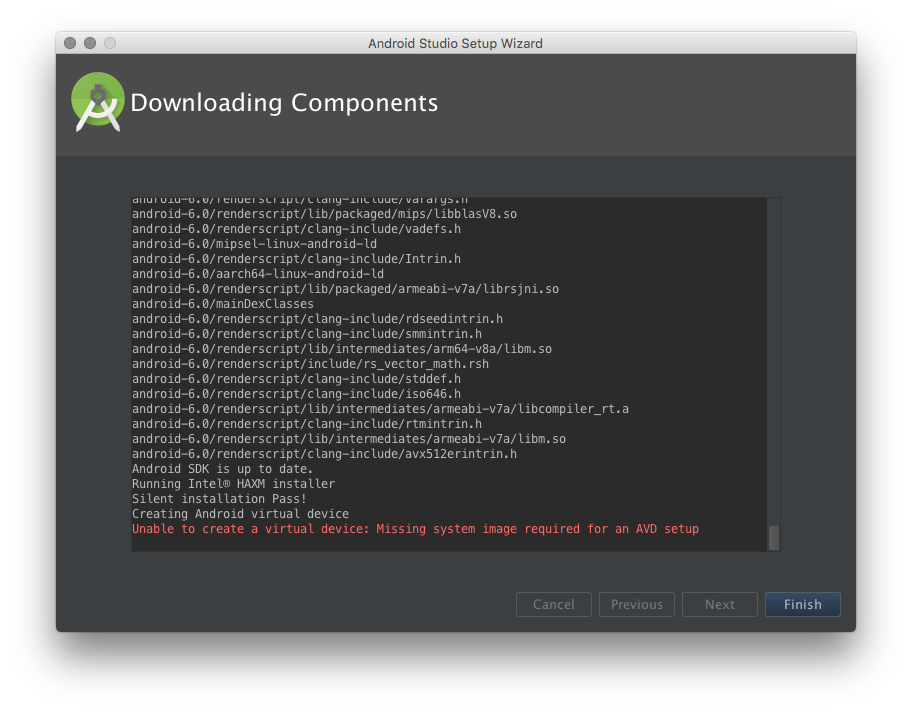Click the 'Downloading Components' heading
Image resolution: width=912 pixels, height=712 pixels.
(284, 102)
